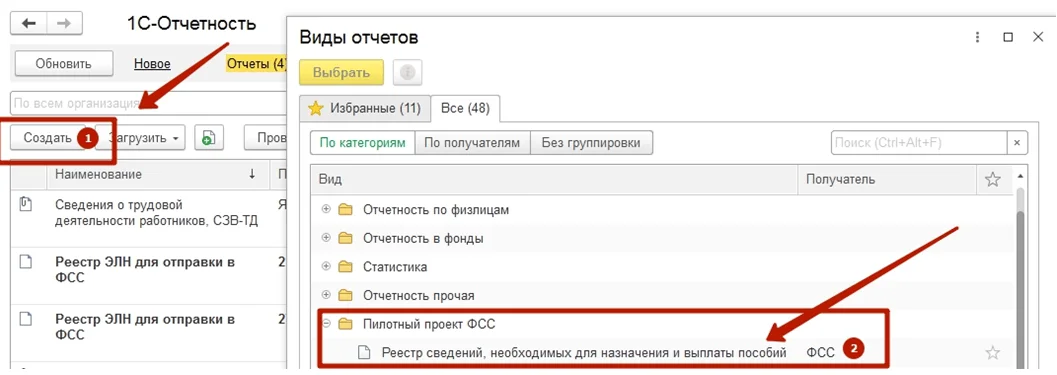Screen dimensions: 1057x375
Task: Add Реестр сведений to favorites with star
Action: 992,352
